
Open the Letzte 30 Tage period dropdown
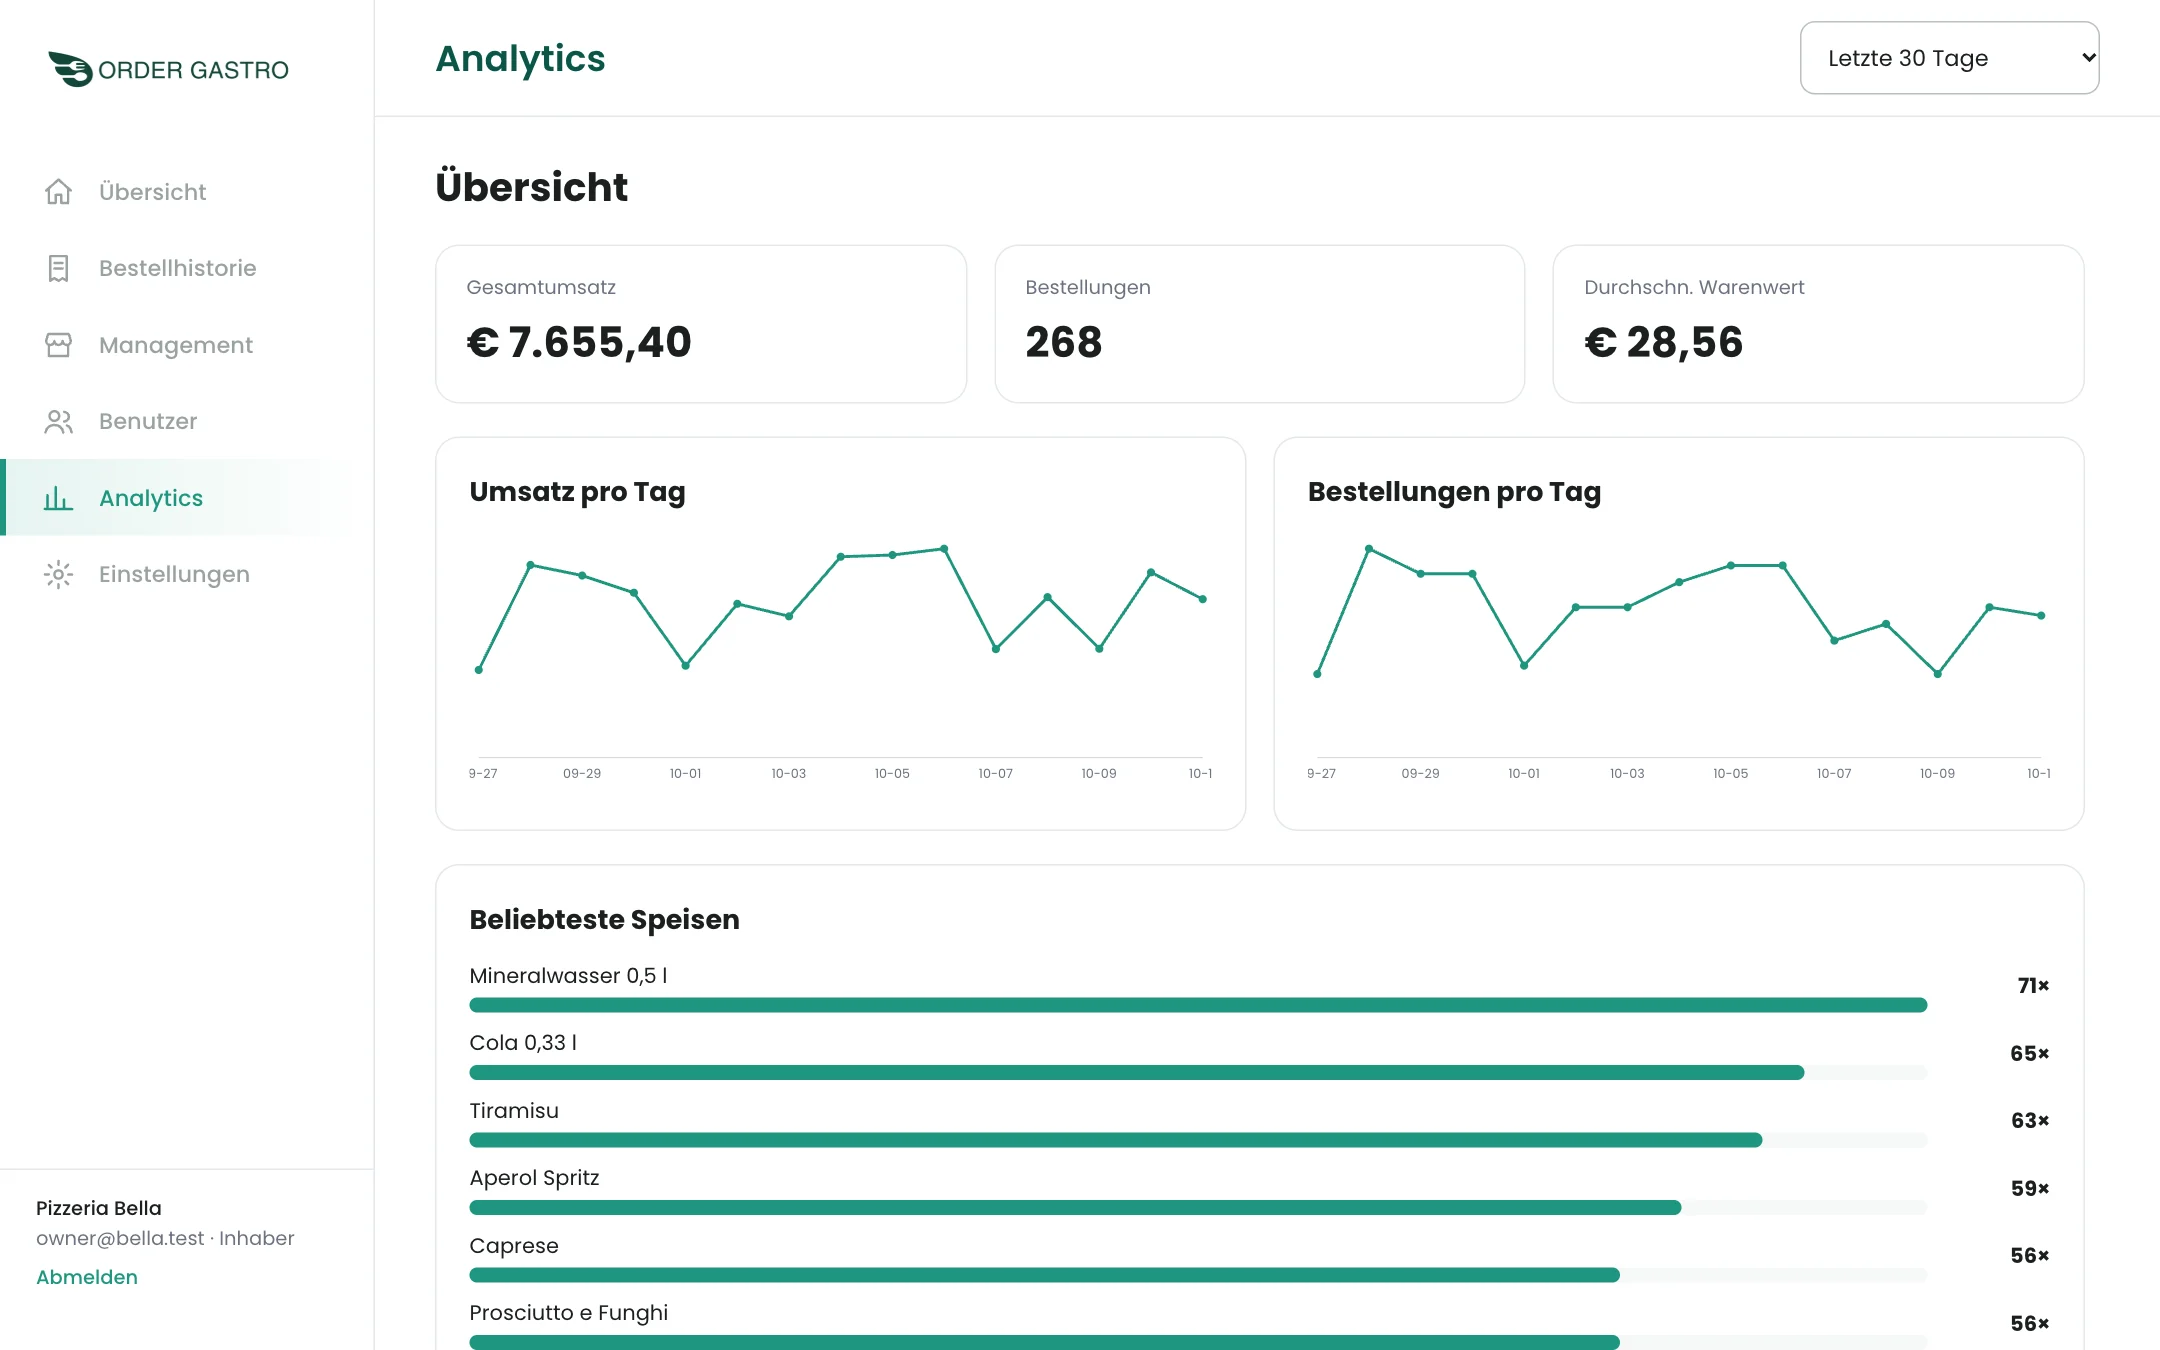(1949, 58)
